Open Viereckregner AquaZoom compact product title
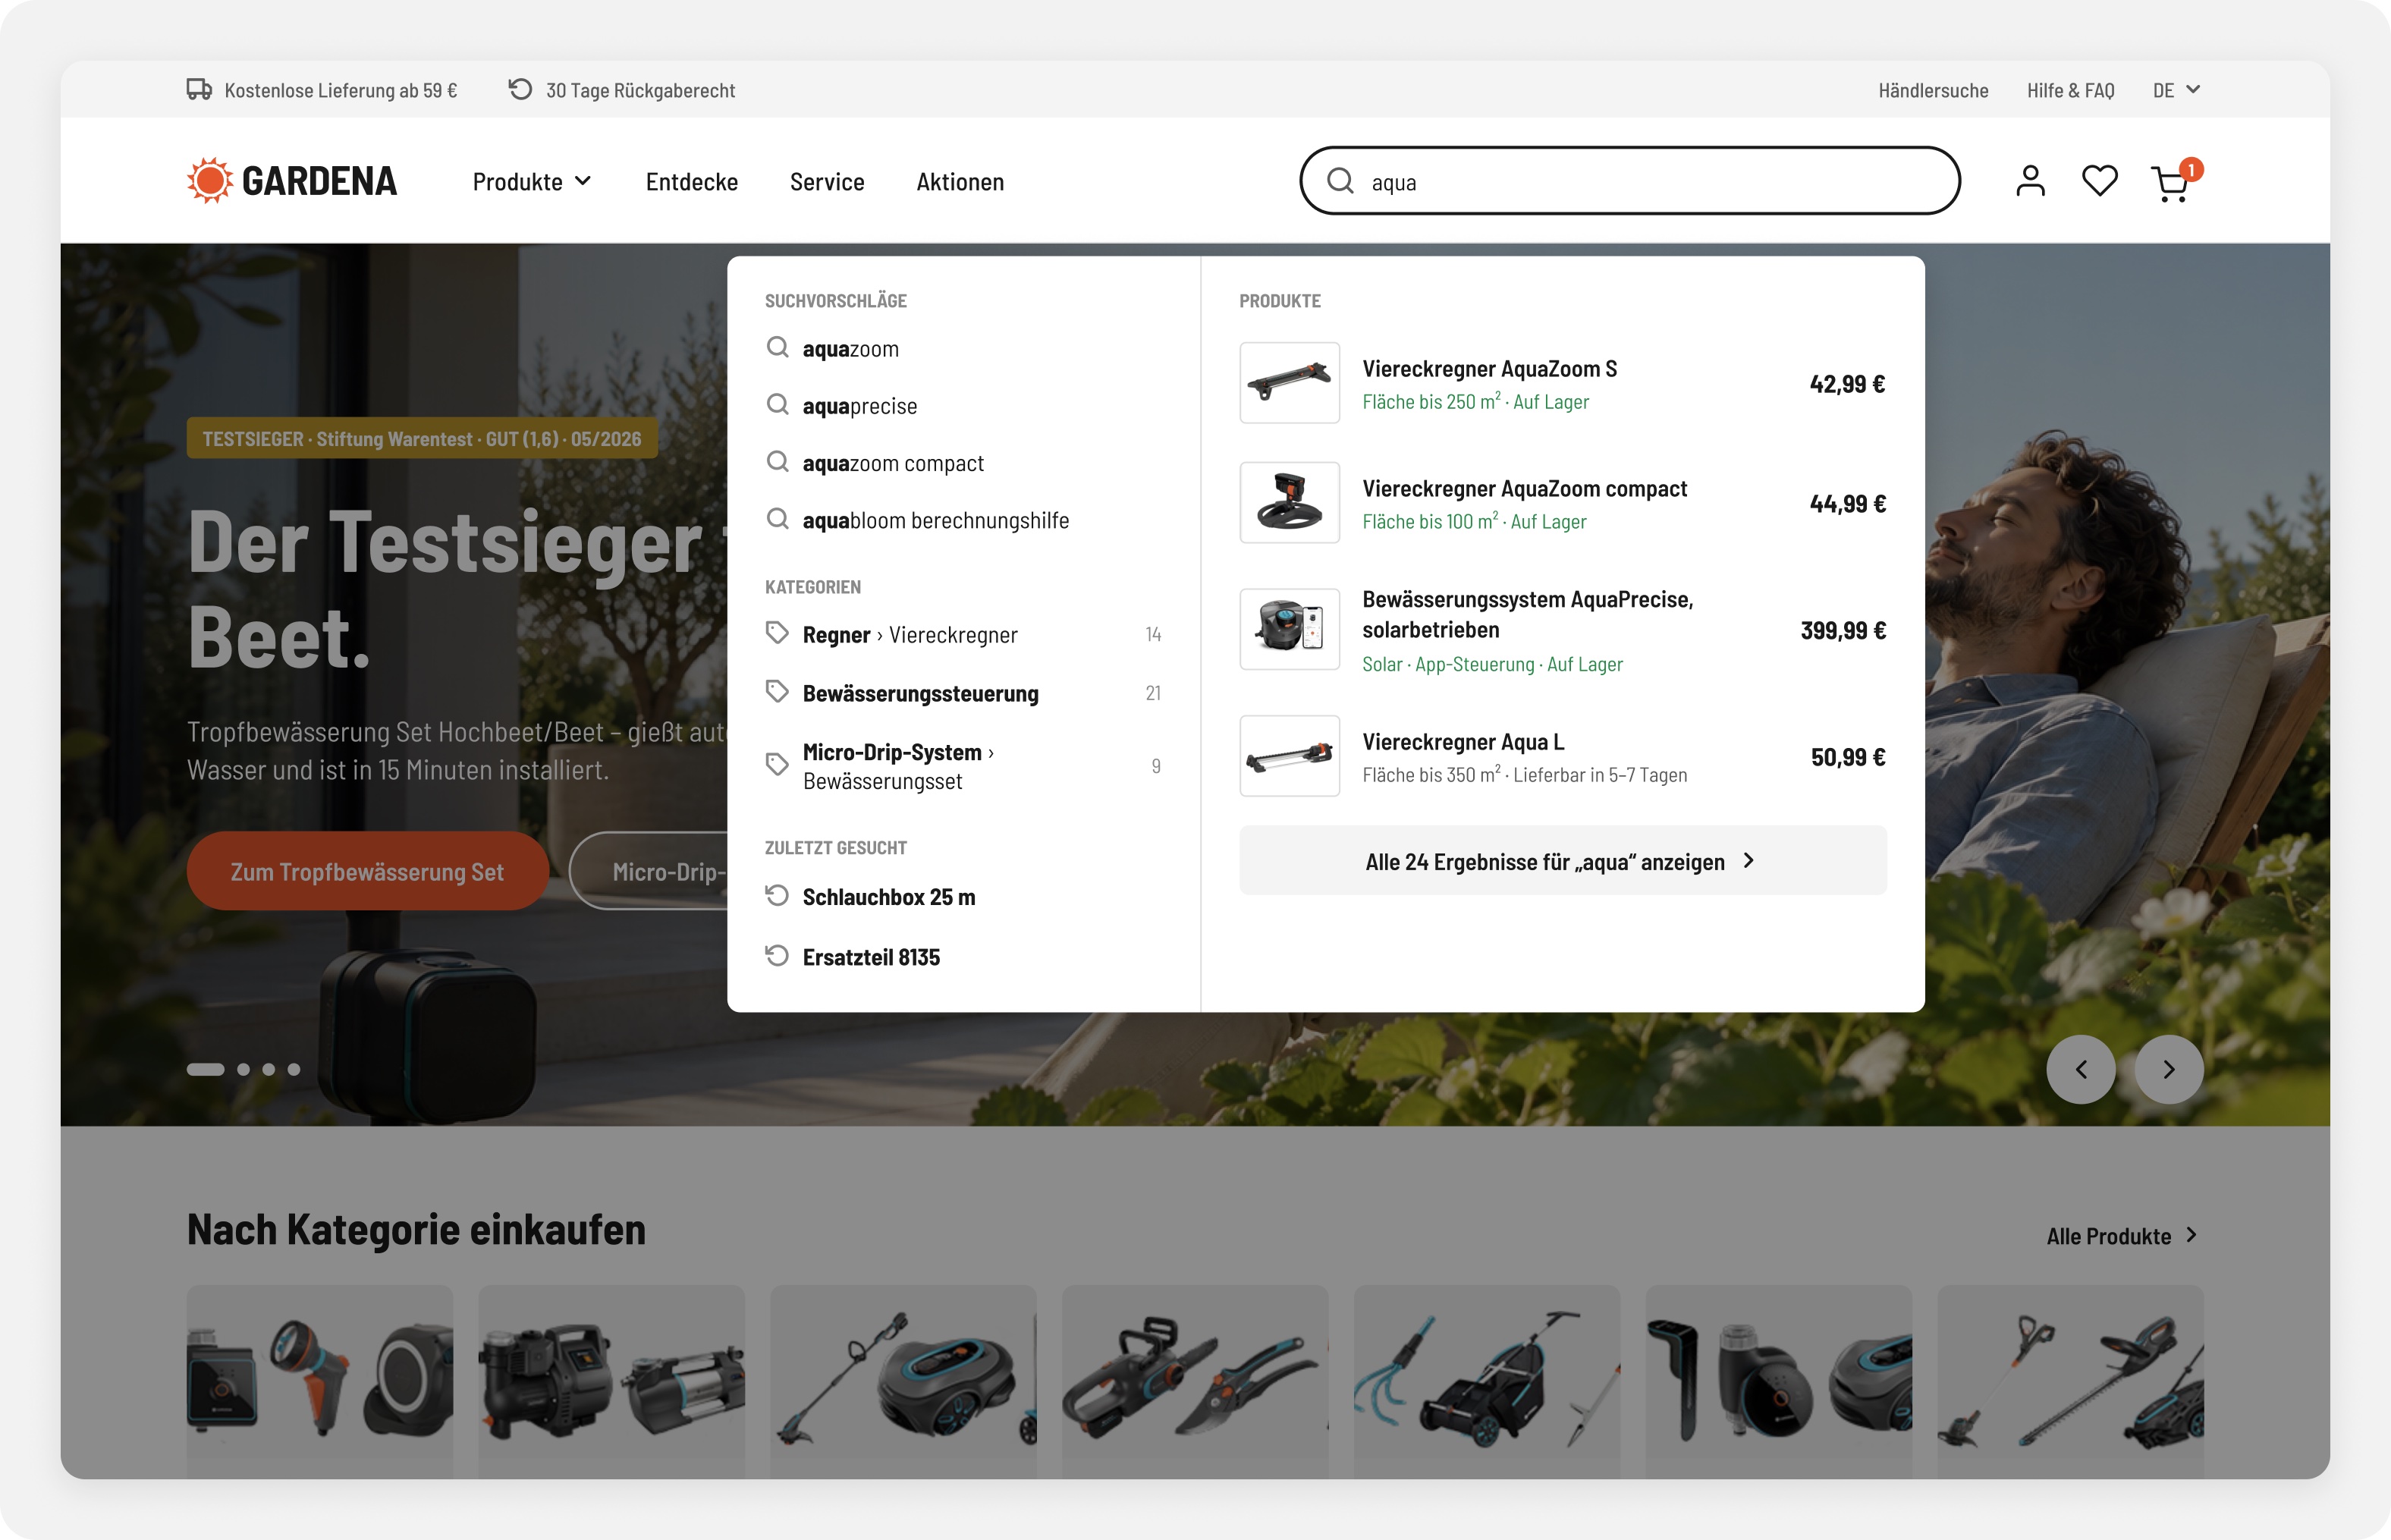Viewport: 2391px width, 1540px height. pos(1524,488)
